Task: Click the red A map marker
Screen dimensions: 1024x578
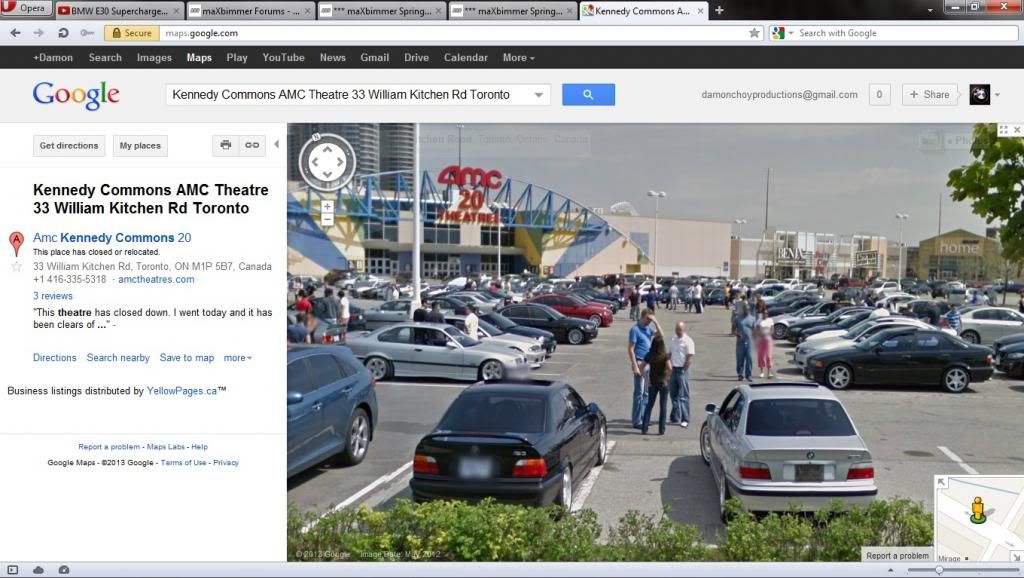Action: point(16,243)
